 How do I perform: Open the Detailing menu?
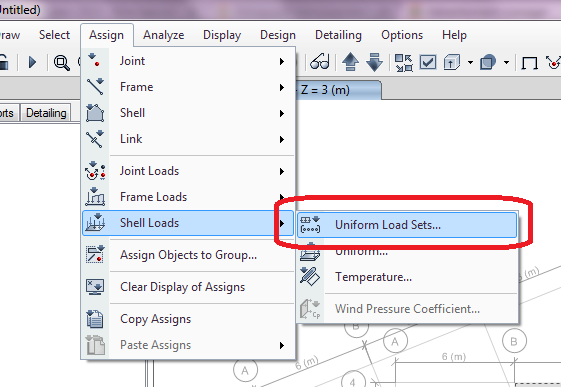[338, 35]
